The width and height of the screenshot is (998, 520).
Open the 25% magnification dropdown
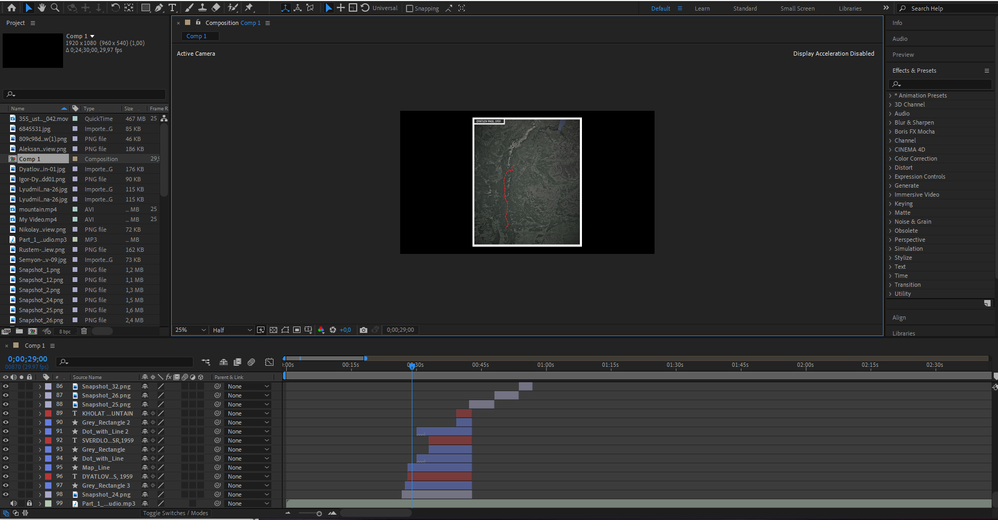(191, 330)
